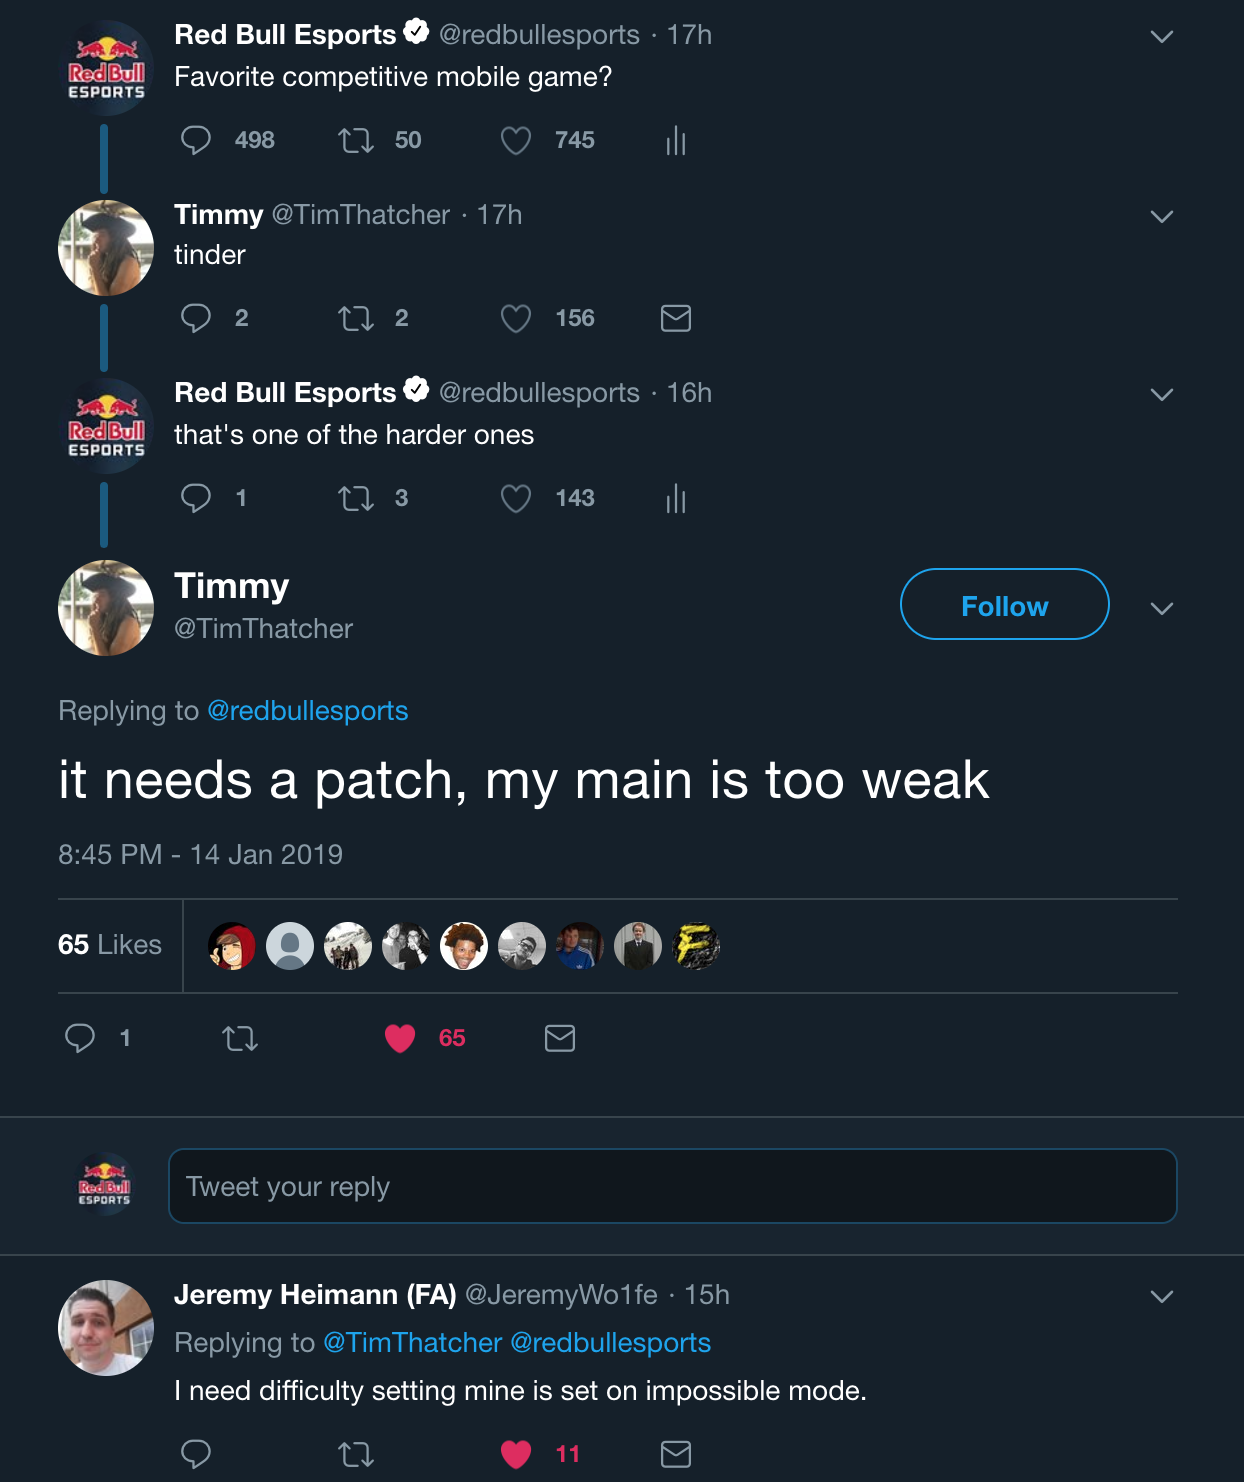This screenshot has height=1482, width=1244.
Task: Follow Timmy's account
Action: 1004,604
